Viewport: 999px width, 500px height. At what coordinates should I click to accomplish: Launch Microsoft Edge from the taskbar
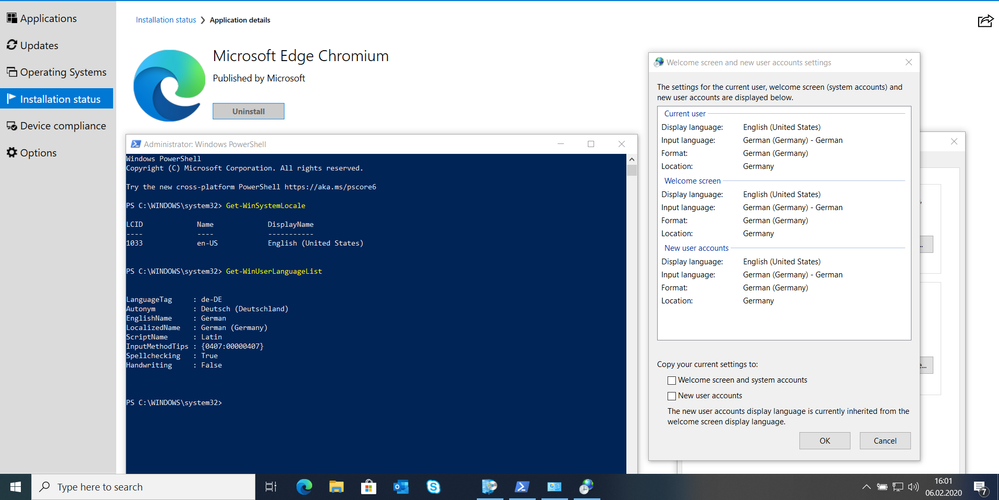[x=305, y=487]
